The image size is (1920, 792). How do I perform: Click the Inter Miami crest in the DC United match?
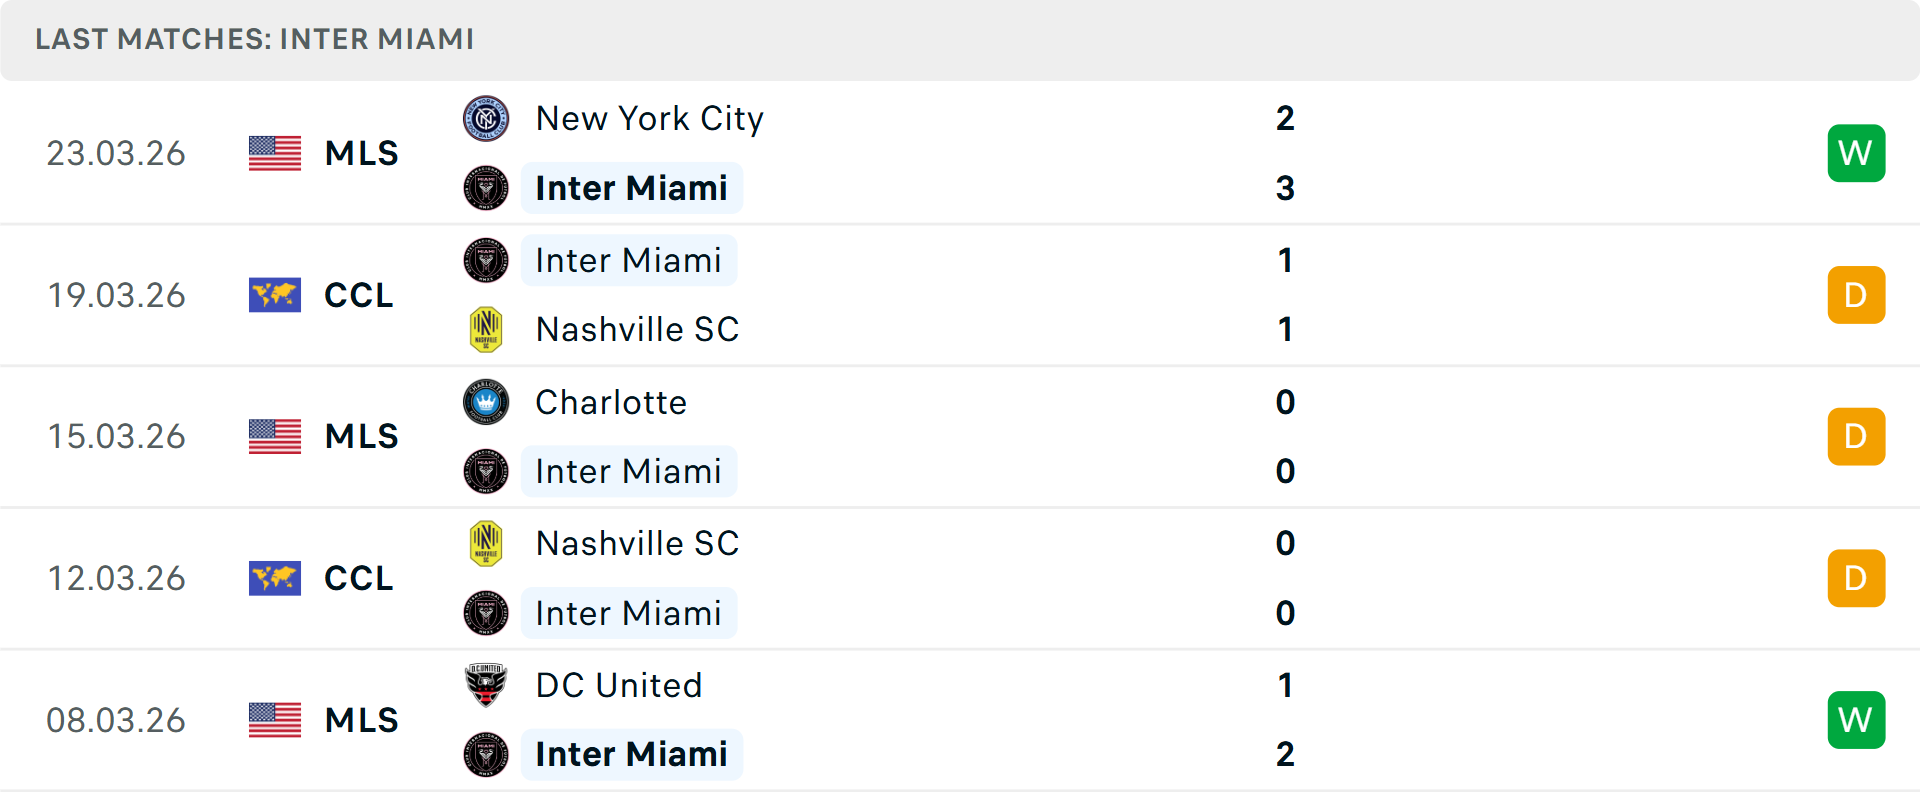(486, 754)
